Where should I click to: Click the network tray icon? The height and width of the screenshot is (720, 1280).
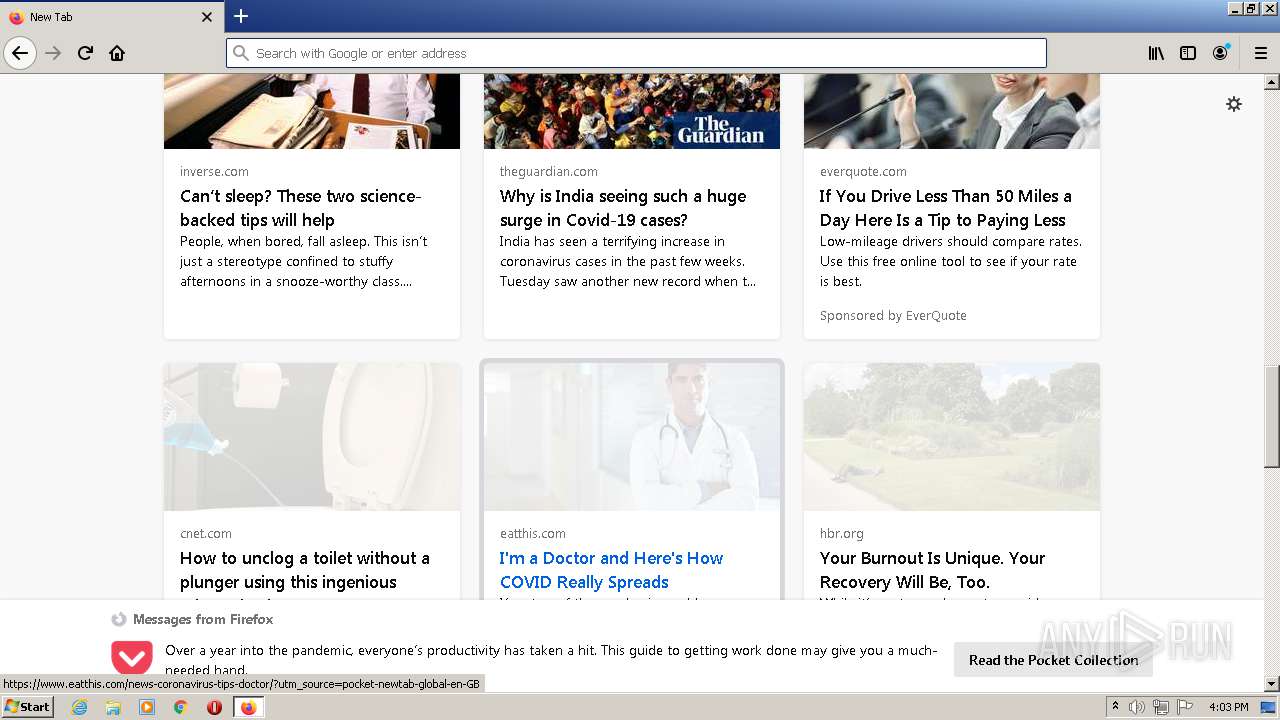[1161, 707]
